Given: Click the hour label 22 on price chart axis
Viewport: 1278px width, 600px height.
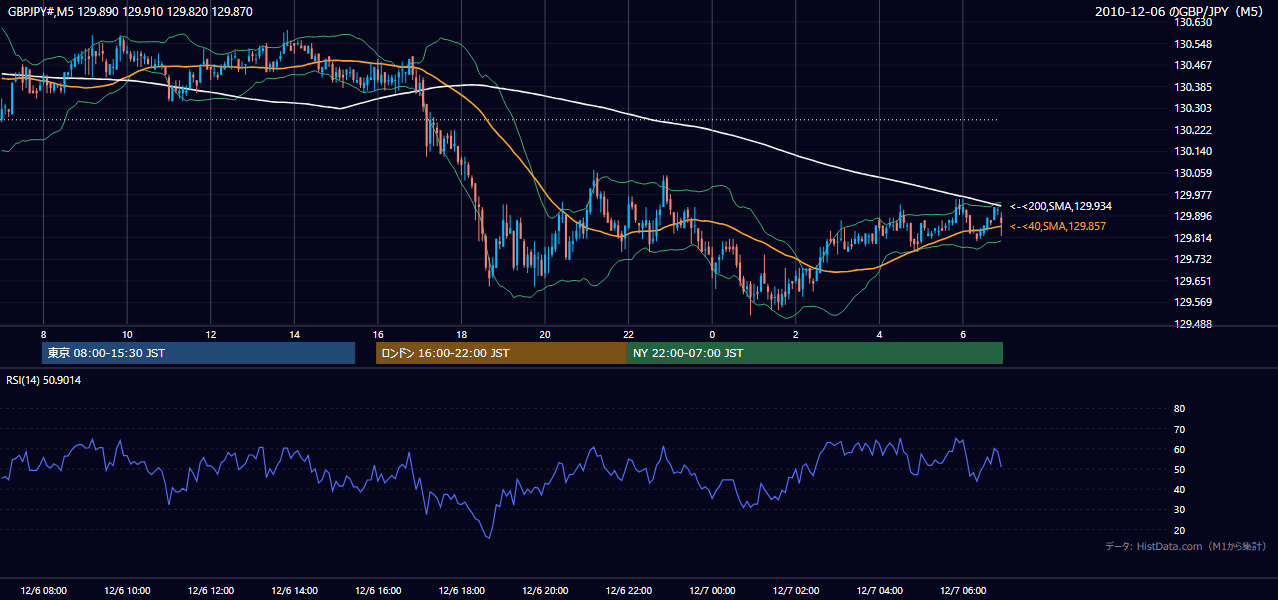Looking at the screenshot, I should (x=628, y=334).
